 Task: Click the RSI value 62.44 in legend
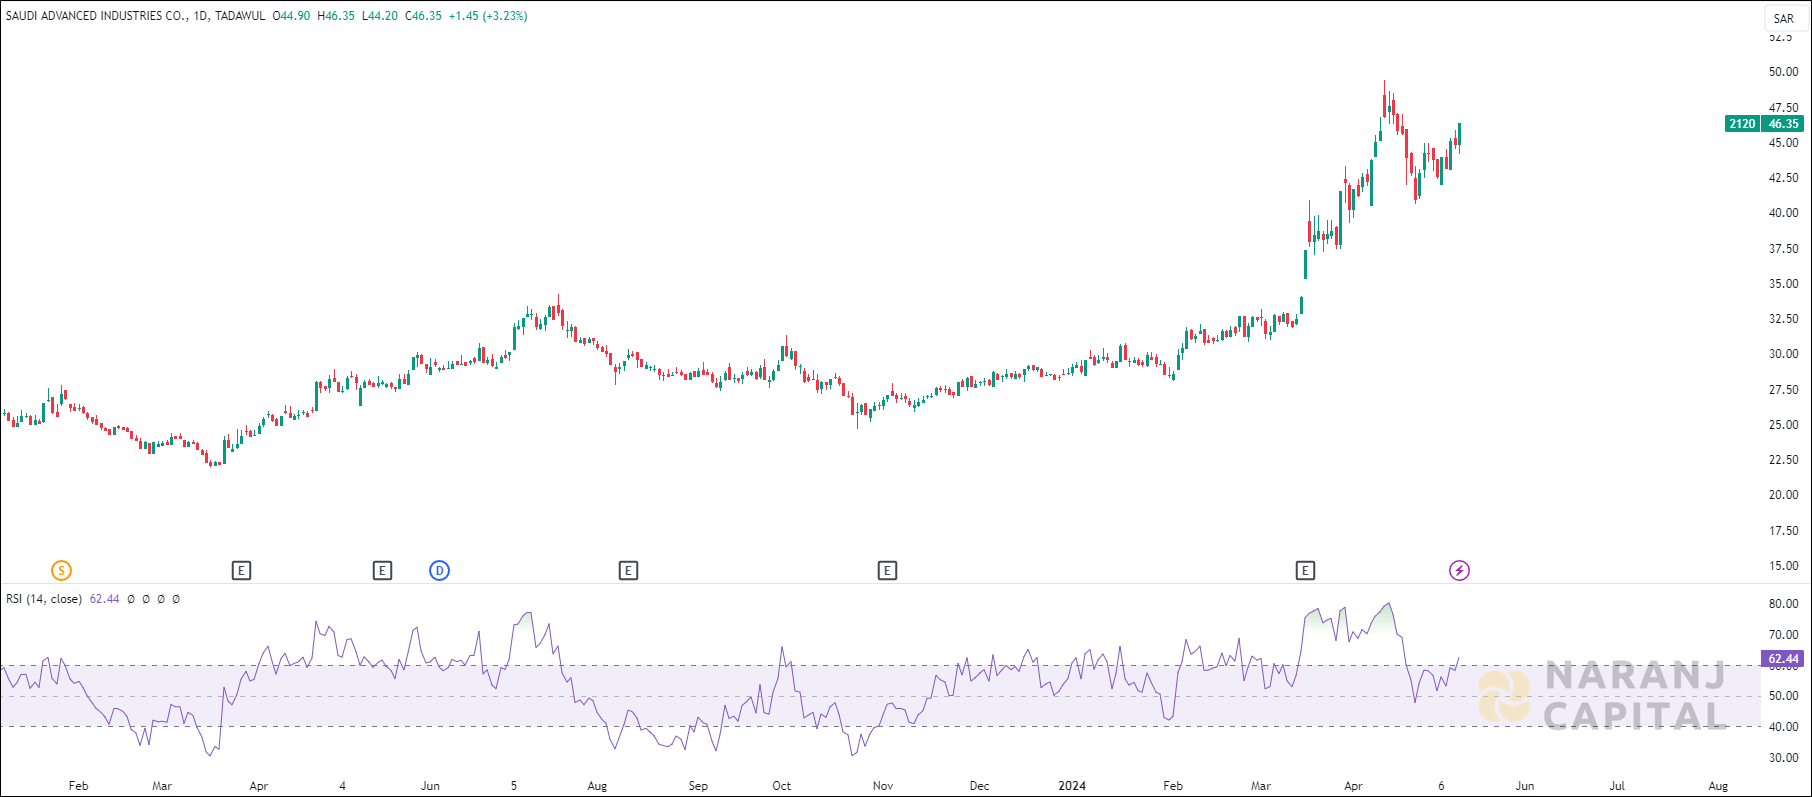pyautogui.click(x=105, y=599)
